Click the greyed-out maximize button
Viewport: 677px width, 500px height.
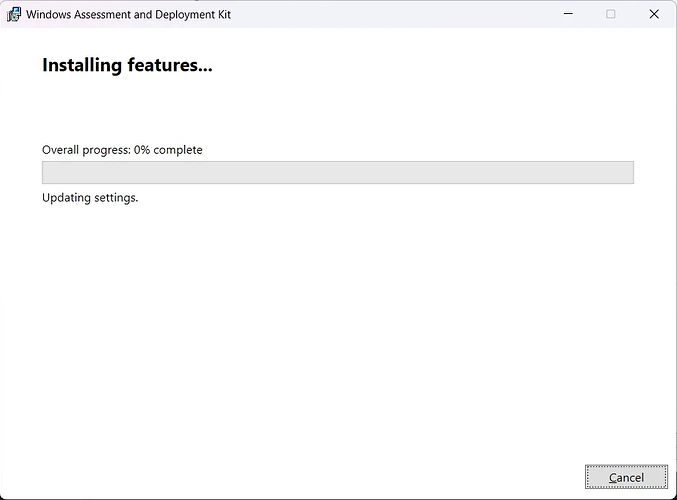611,14
